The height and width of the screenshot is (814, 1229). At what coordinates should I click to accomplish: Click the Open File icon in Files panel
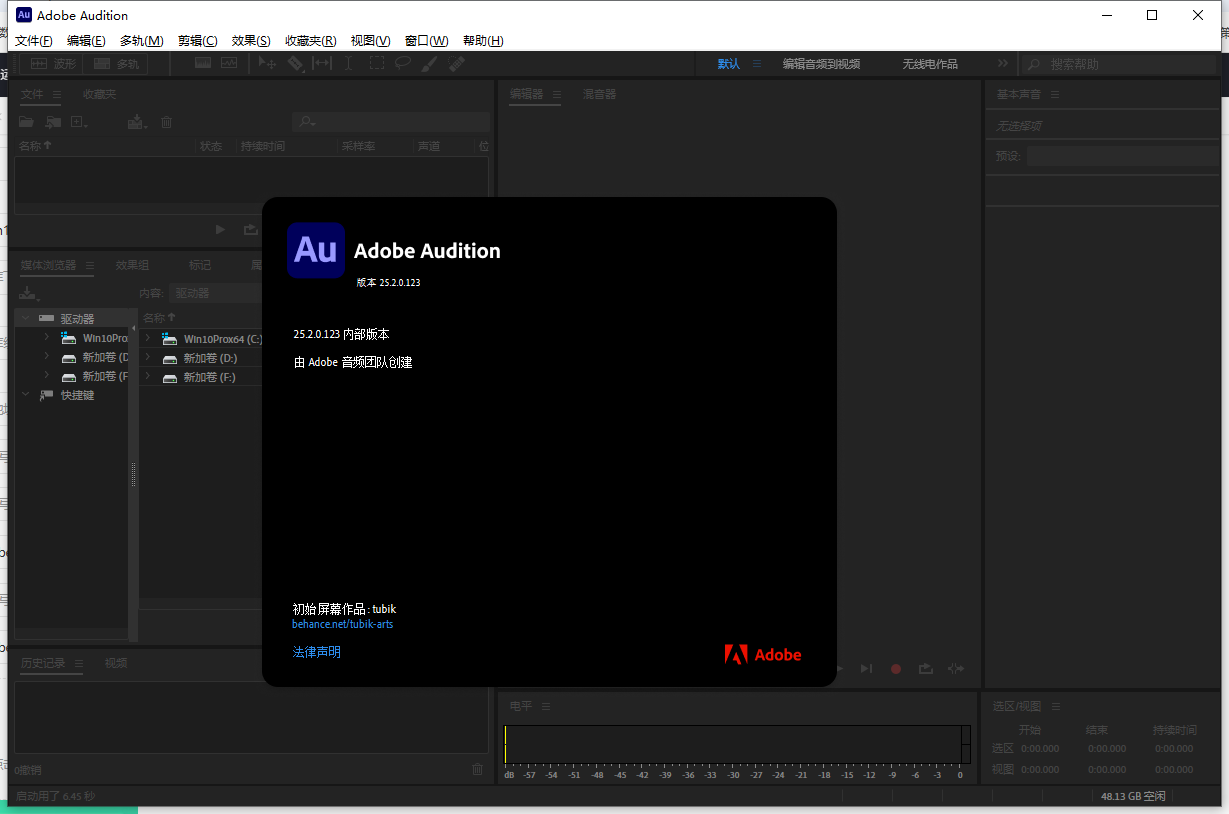[25, 121]
